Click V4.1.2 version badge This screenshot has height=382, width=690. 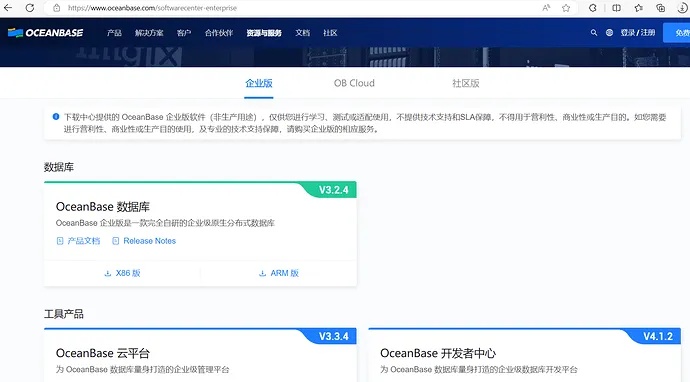[x=658, y=336]
